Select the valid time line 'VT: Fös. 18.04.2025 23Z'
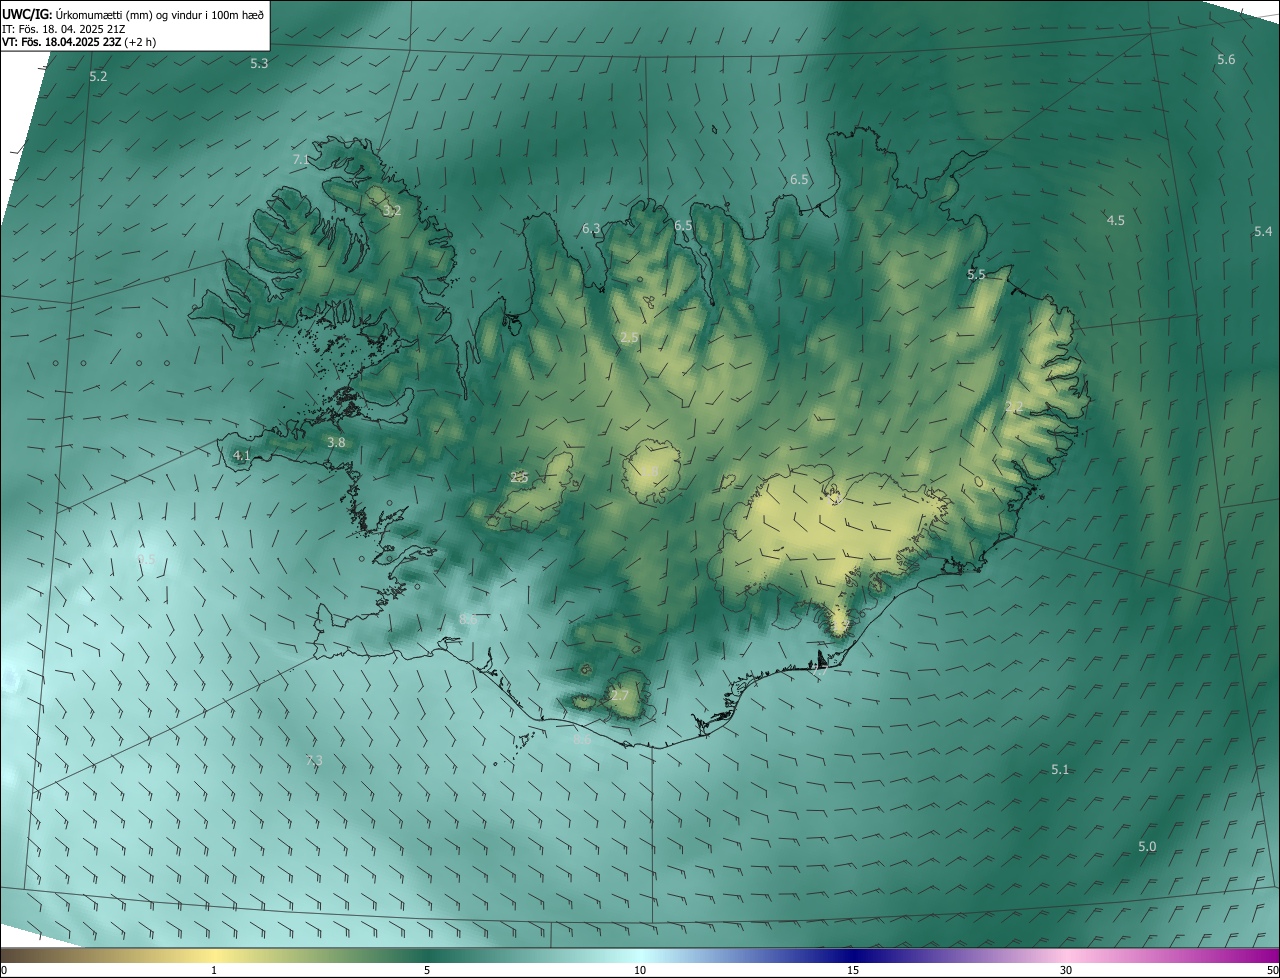Screen dimensions: 1280x978 [61, 42]
